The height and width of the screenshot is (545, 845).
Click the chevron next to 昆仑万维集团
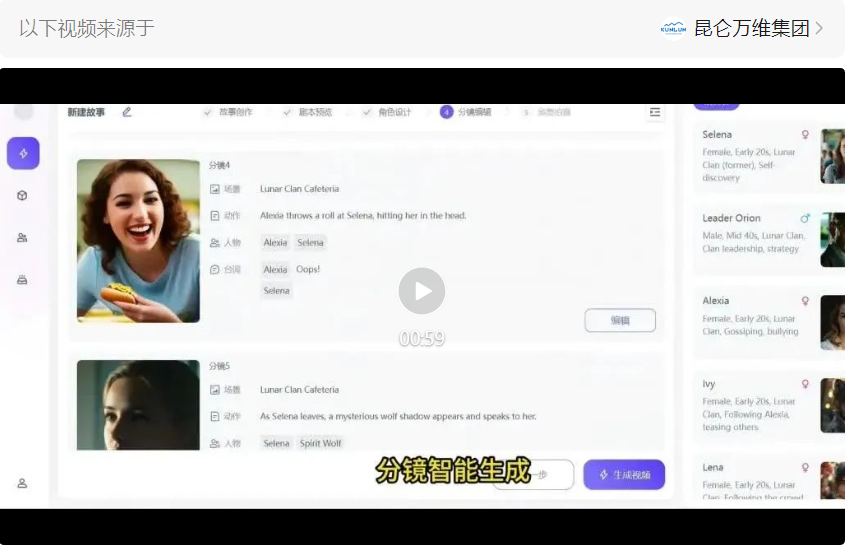tap(820, 28)
